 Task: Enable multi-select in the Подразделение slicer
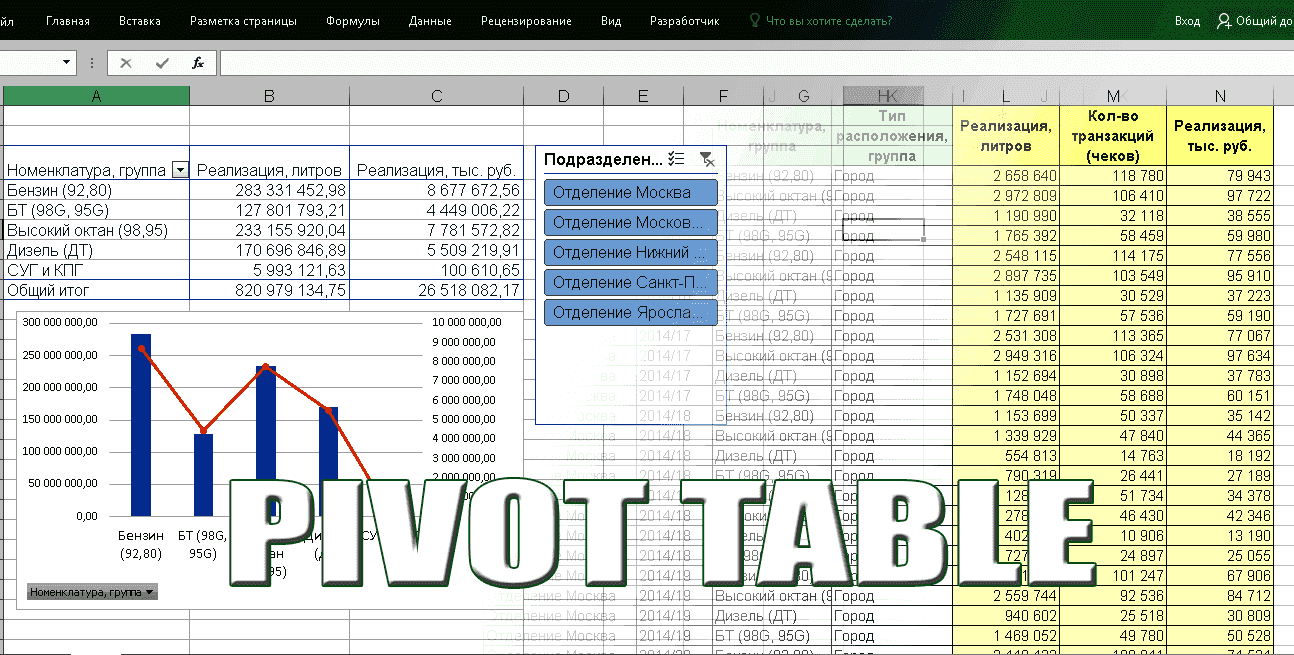pos(676,159)
